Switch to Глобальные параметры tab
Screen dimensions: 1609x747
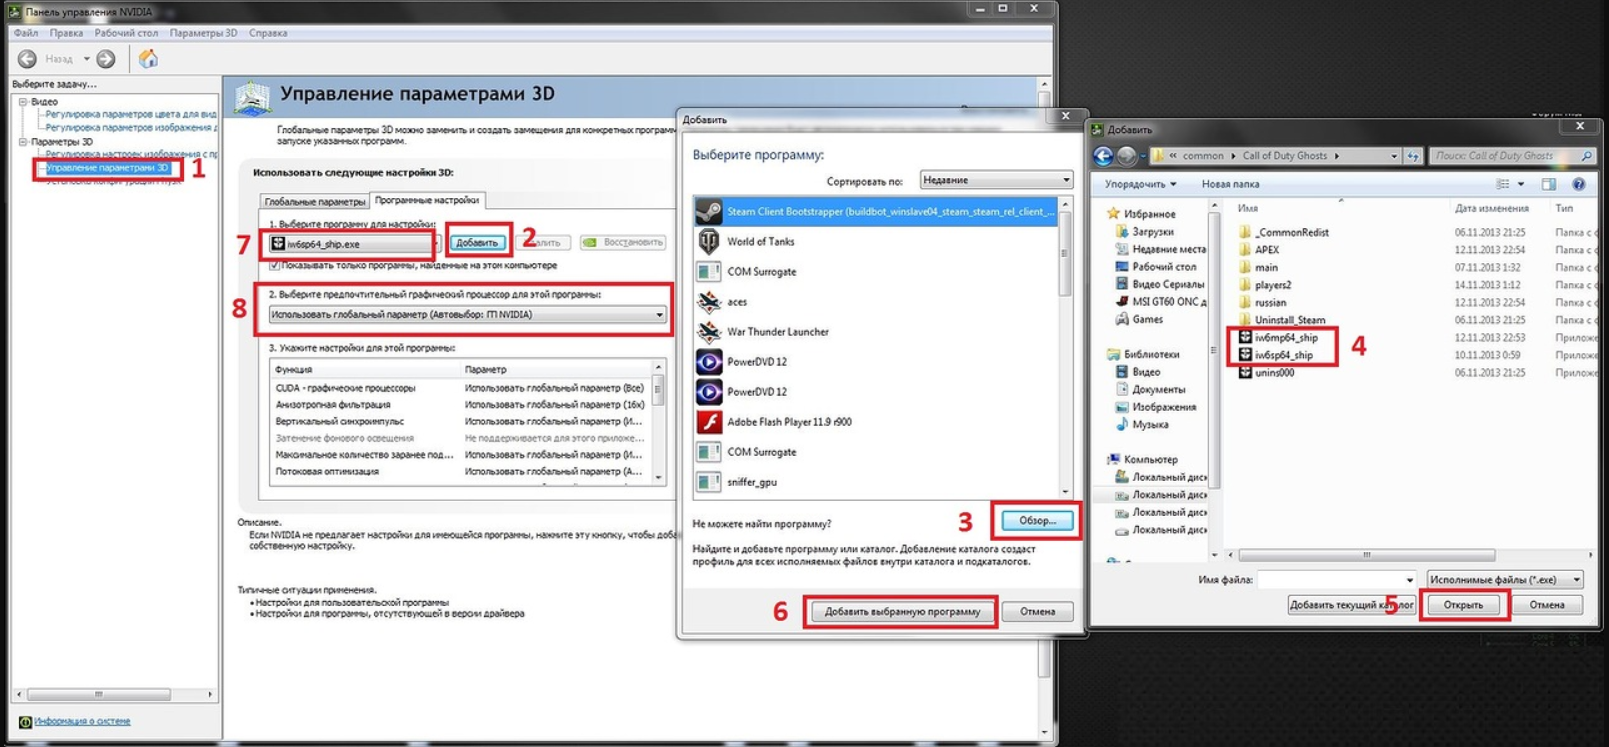point(314,201)
